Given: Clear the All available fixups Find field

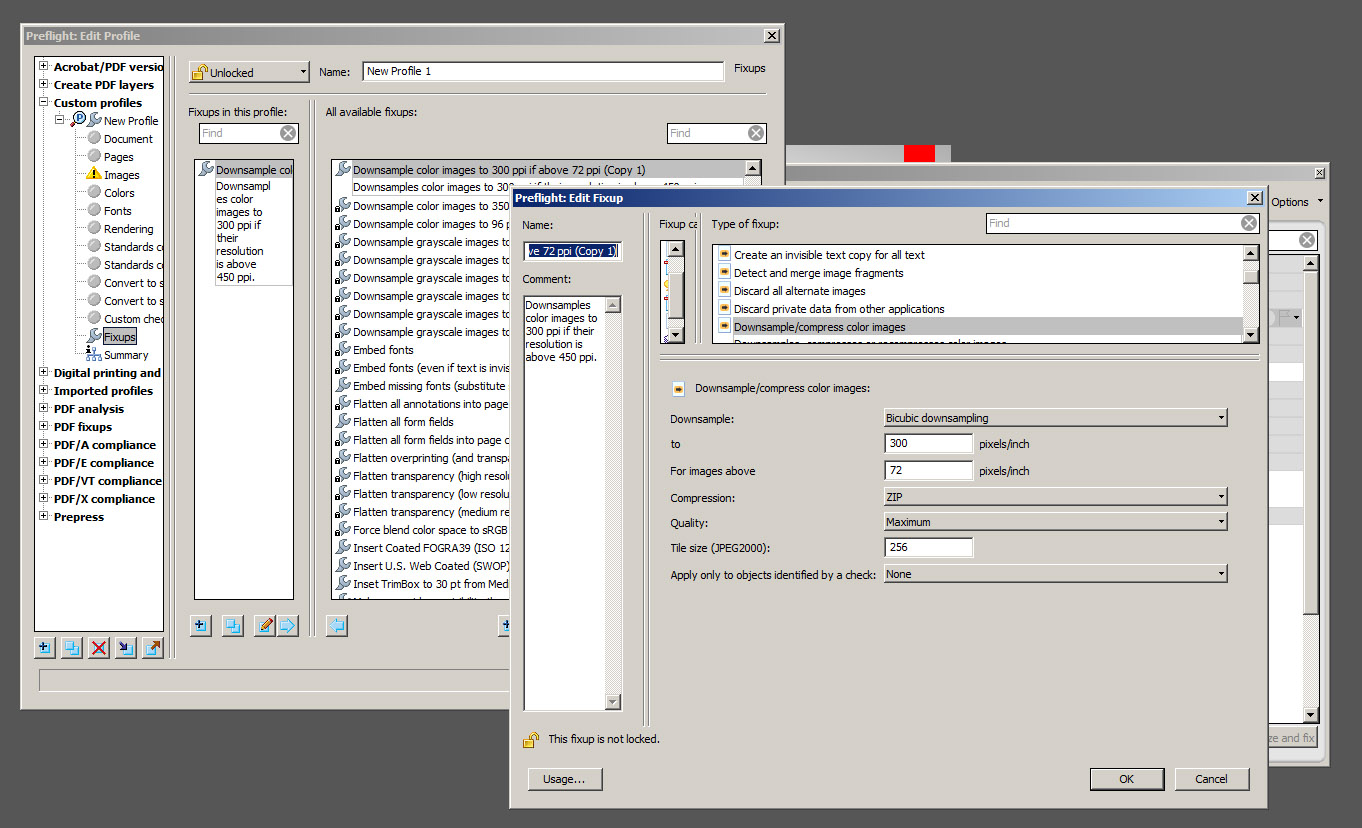Looking at the screenshot, I should coord(756,133).
